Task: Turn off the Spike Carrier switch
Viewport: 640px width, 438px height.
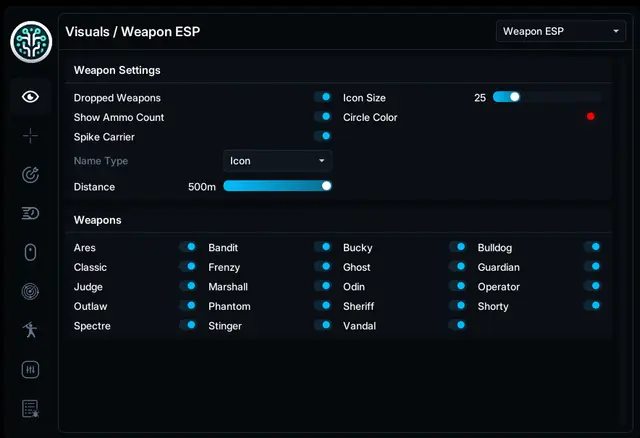Action: click(322, 136)
